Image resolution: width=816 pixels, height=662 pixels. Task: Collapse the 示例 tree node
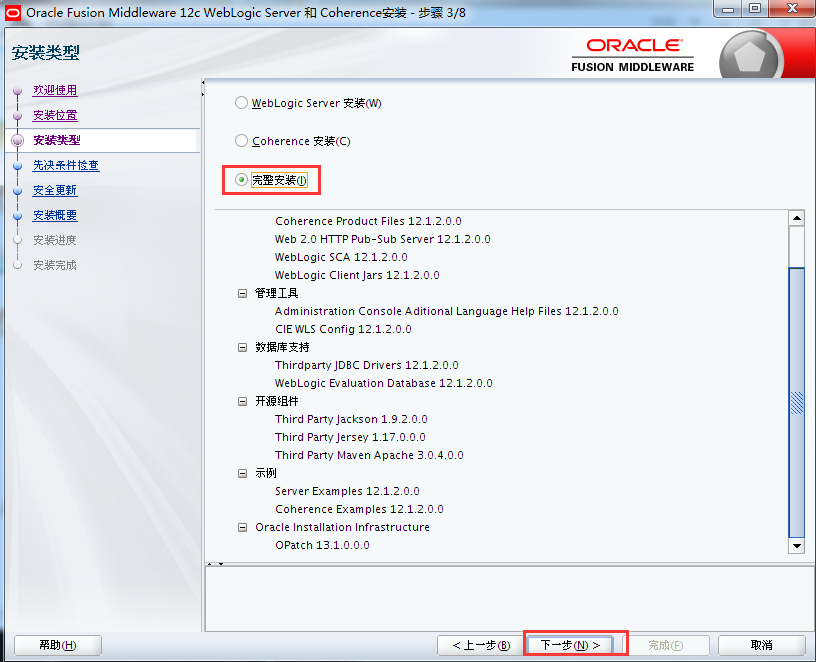click(x=242, y=474)
